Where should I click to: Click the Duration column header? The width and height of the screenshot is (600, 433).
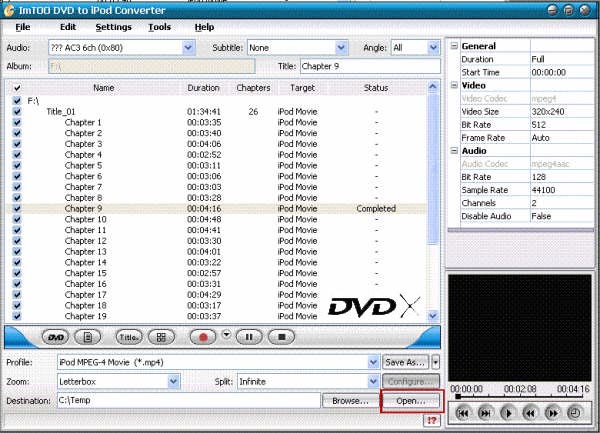203,88
